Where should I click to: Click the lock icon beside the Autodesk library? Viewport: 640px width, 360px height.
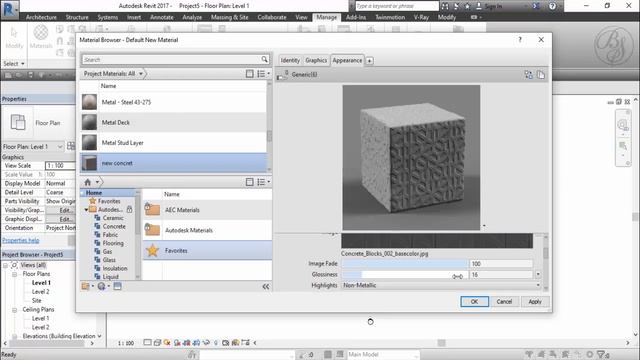click(129, 209)
